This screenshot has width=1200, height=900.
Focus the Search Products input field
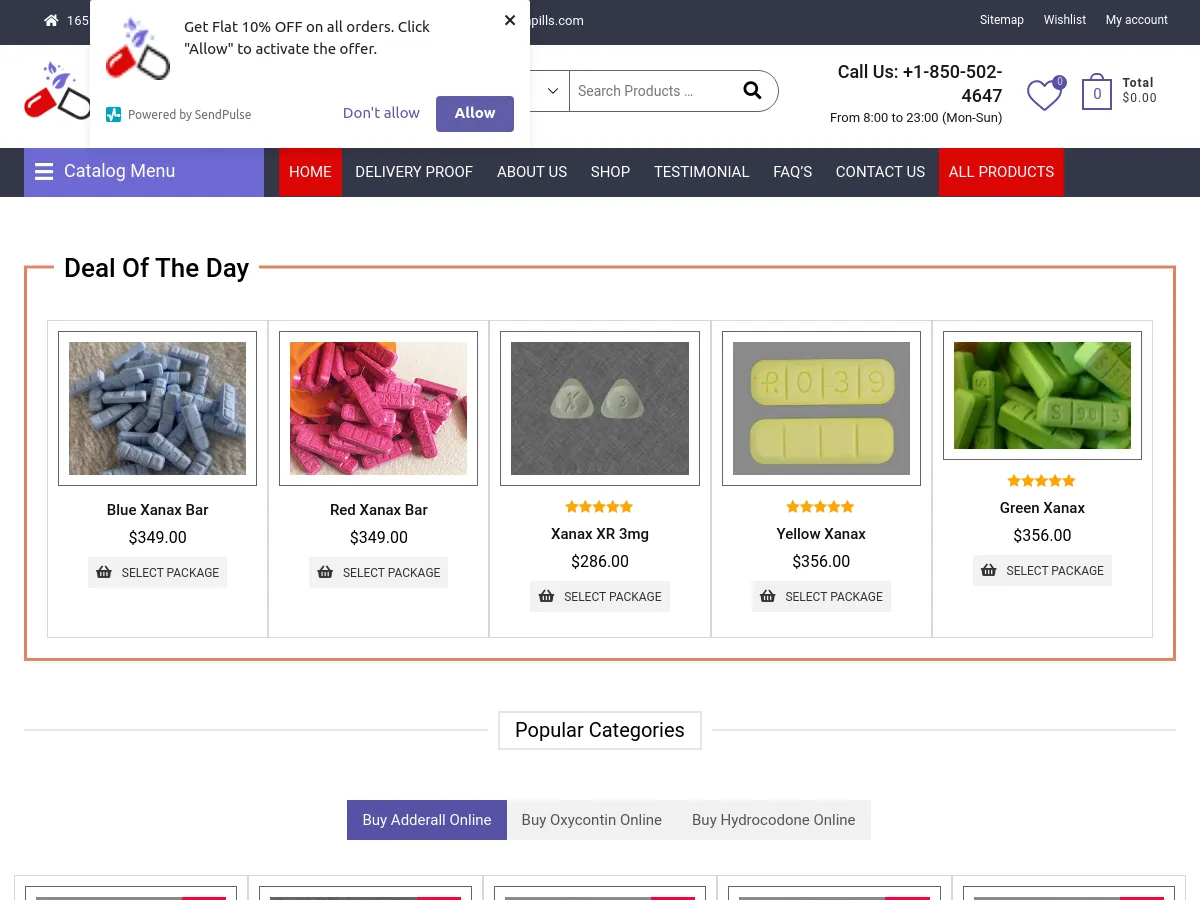coord(652,91)
